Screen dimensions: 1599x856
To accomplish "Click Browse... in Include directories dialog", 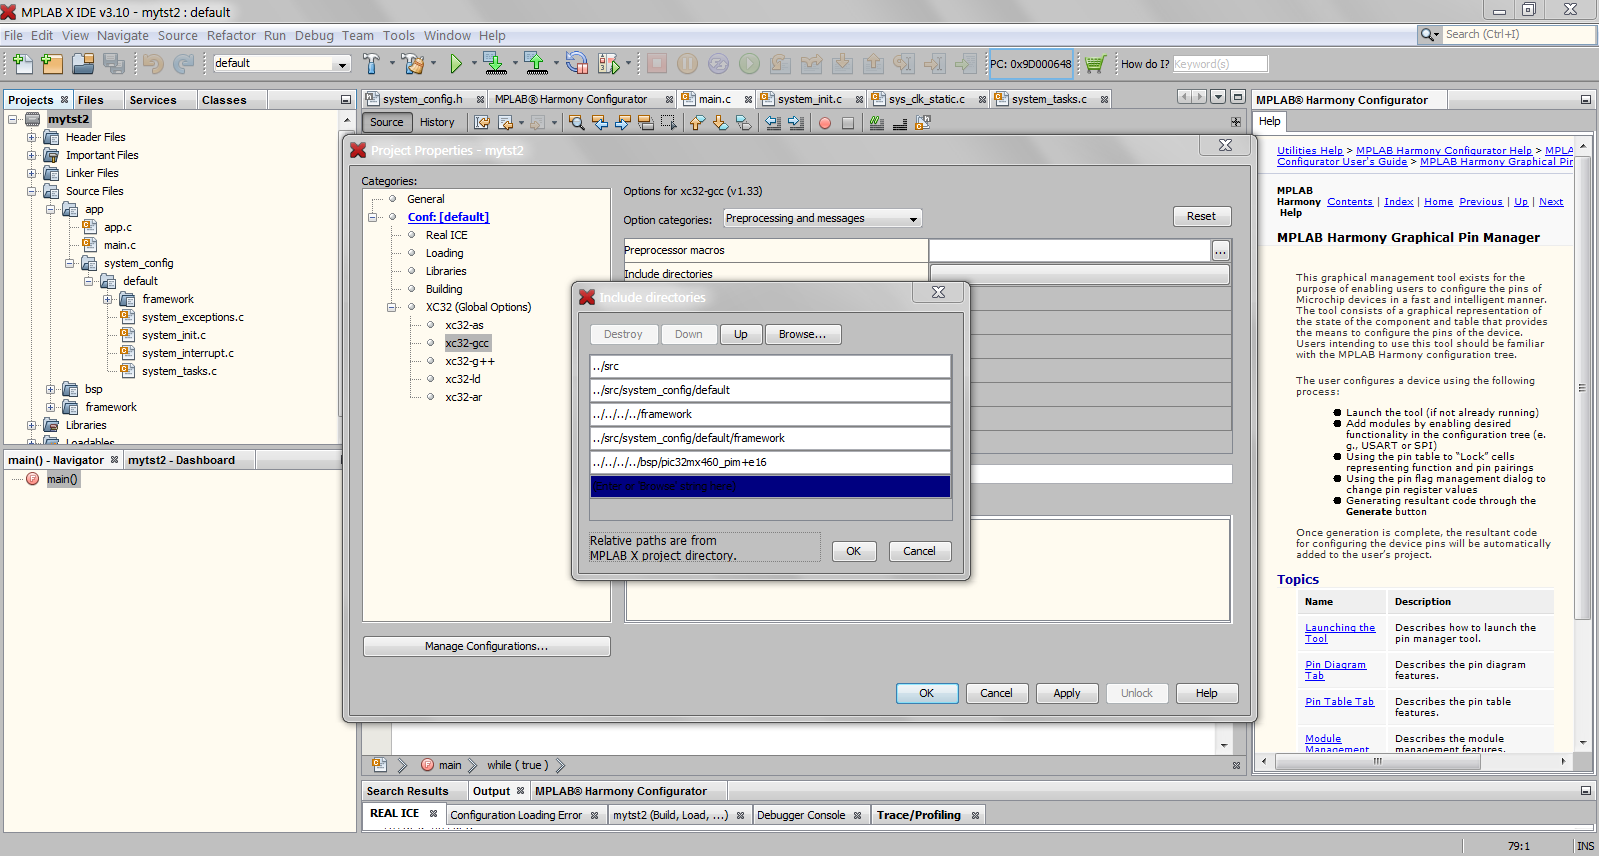I will click(803, 334).
